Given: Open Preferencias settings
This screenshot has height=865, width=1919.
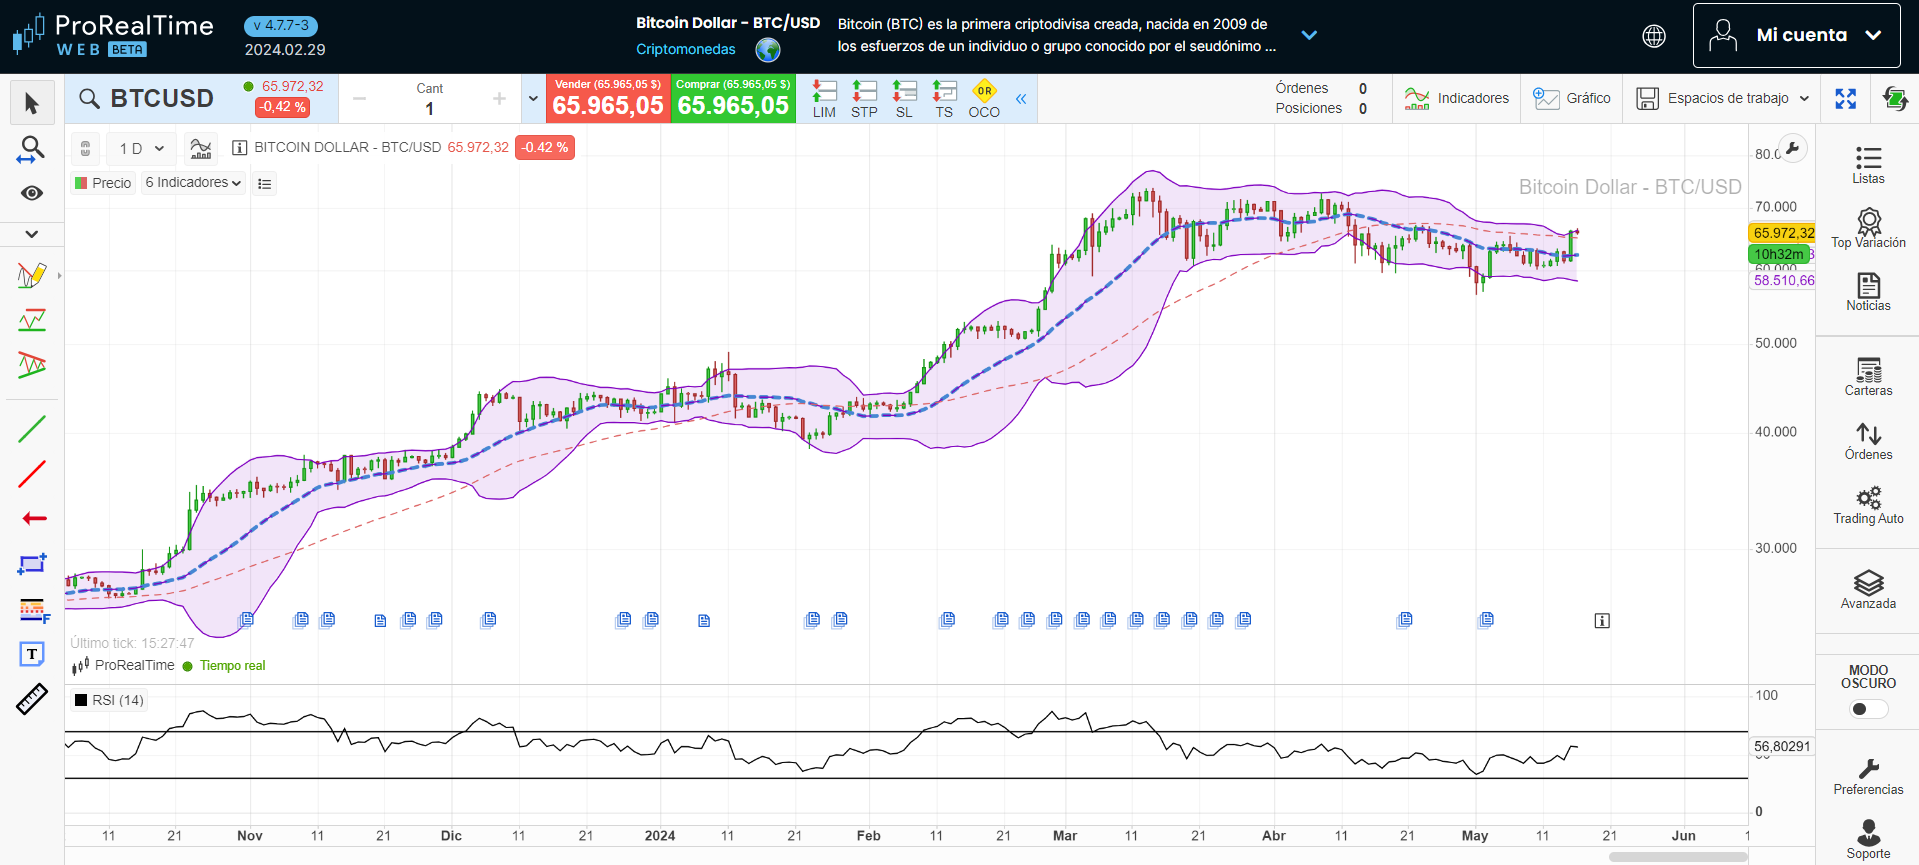Looking at the screenshot, I should click(1868, 776).
